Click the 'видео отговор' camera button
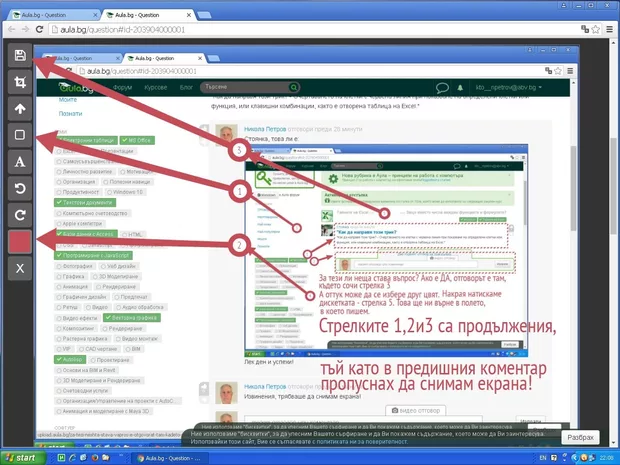620x465 pixels. (416, 410)
